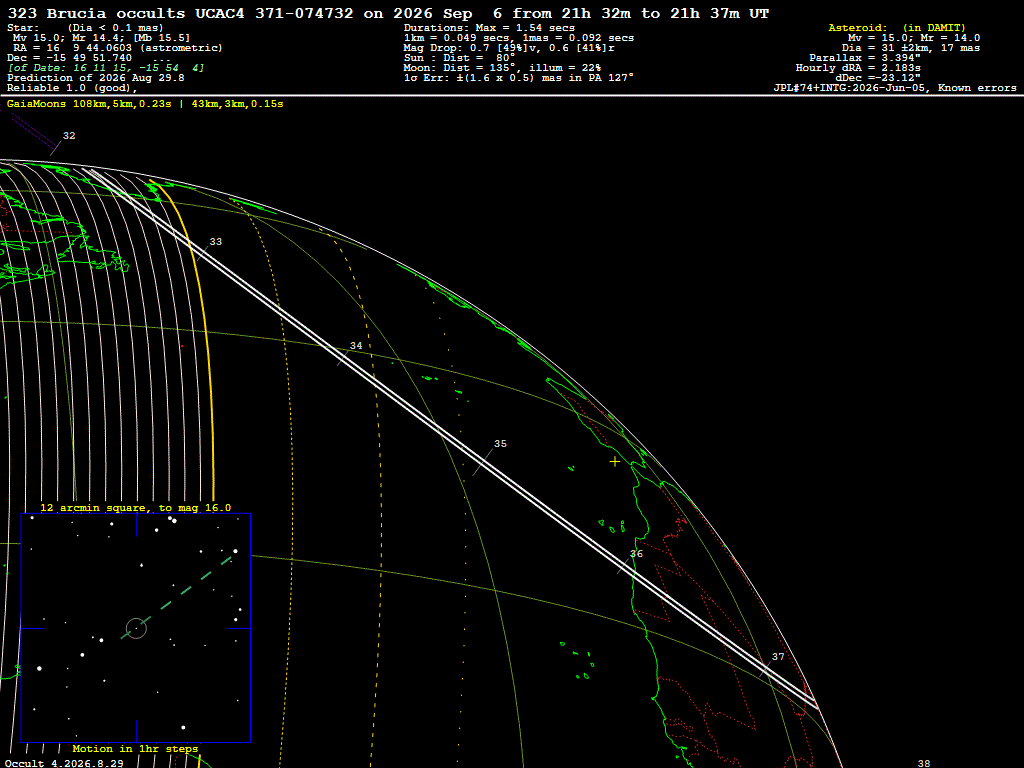Select the 36 minute time marker

[636, 554]
